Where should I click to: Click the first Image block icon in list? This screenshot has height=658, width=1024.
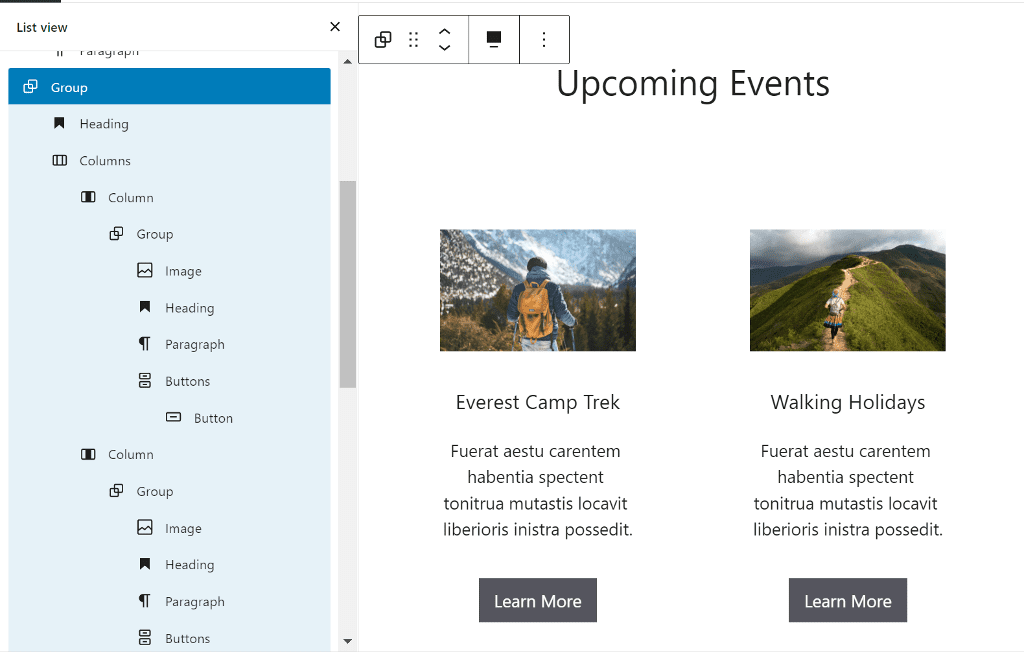[145, 271]
